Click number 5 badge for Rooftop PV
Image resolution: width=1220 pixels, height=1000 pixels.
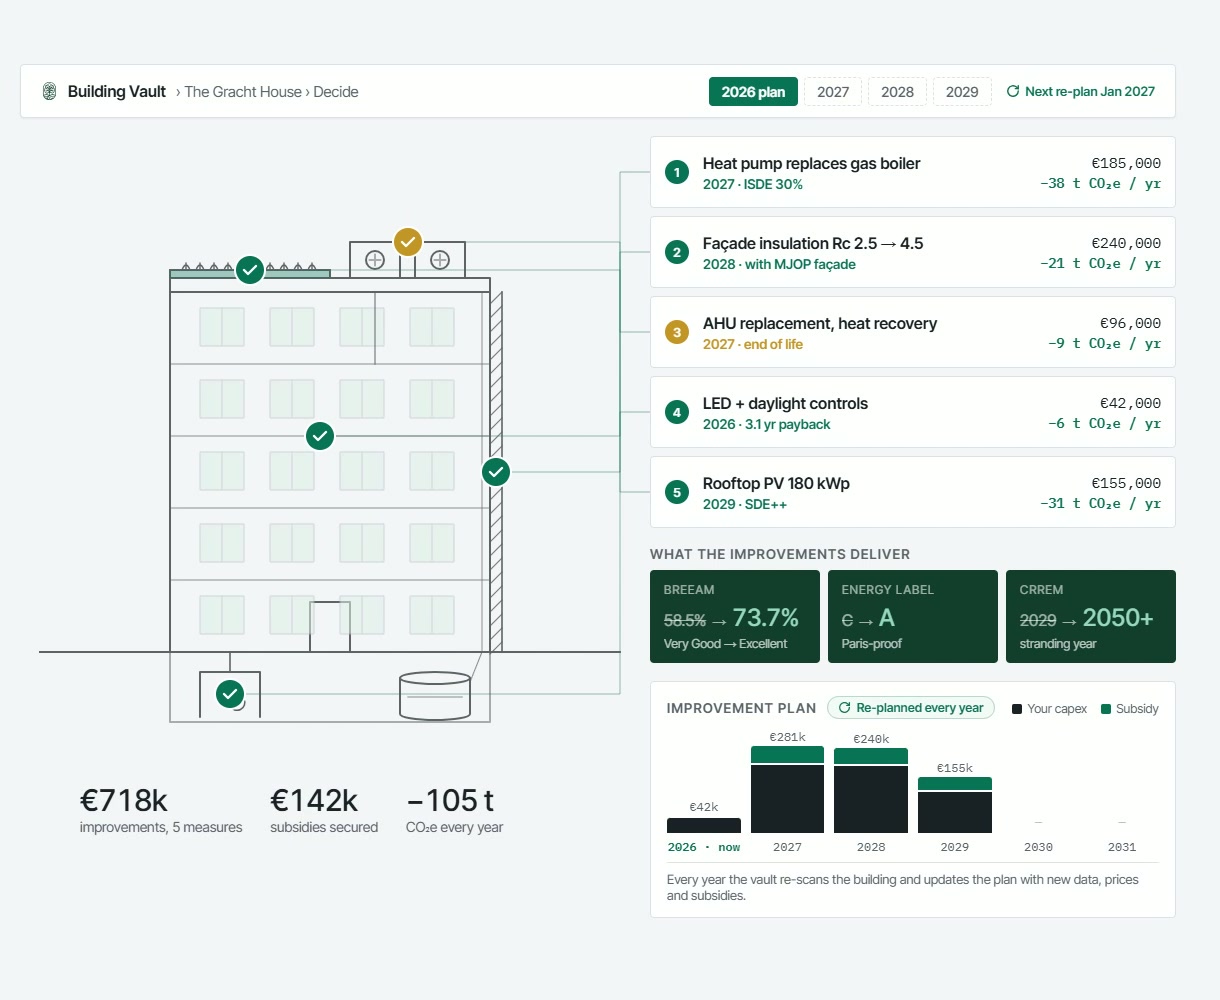[x=677, y=492]
